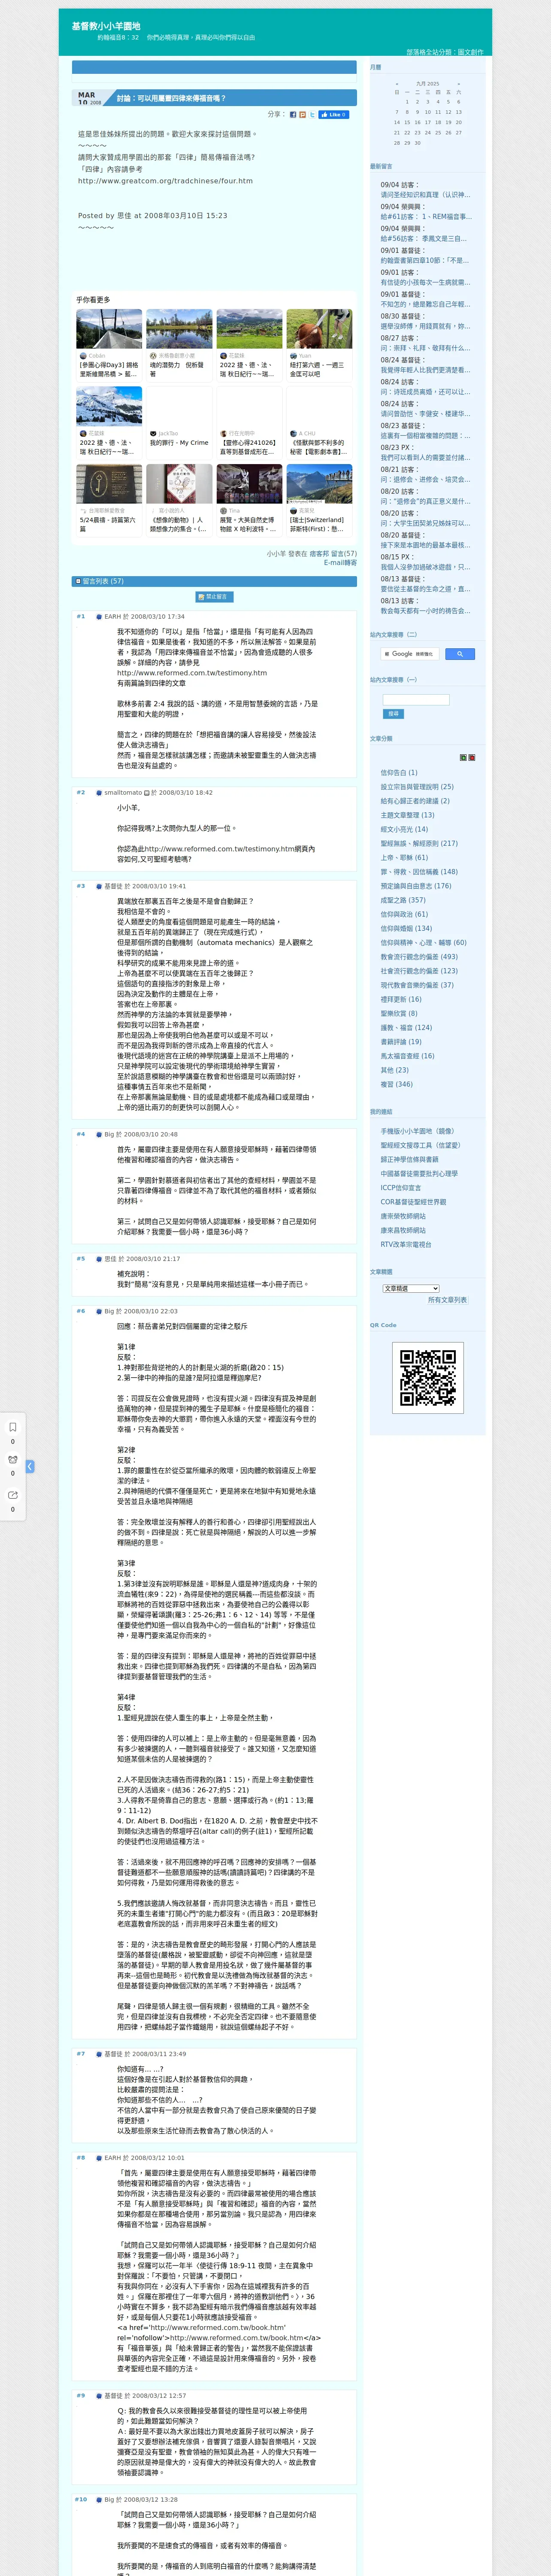551x2576 pixels.
Task: Open the 手機版小小羊園地（鏡像） link
Action: [x=417, y=1131]
